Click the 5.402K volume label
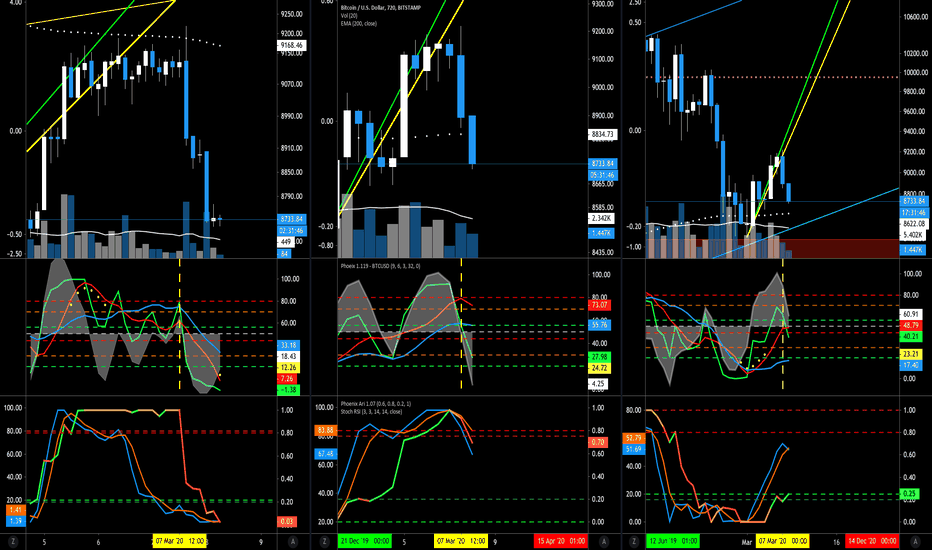The image size is (932, 550). click(x=914, y=235)
